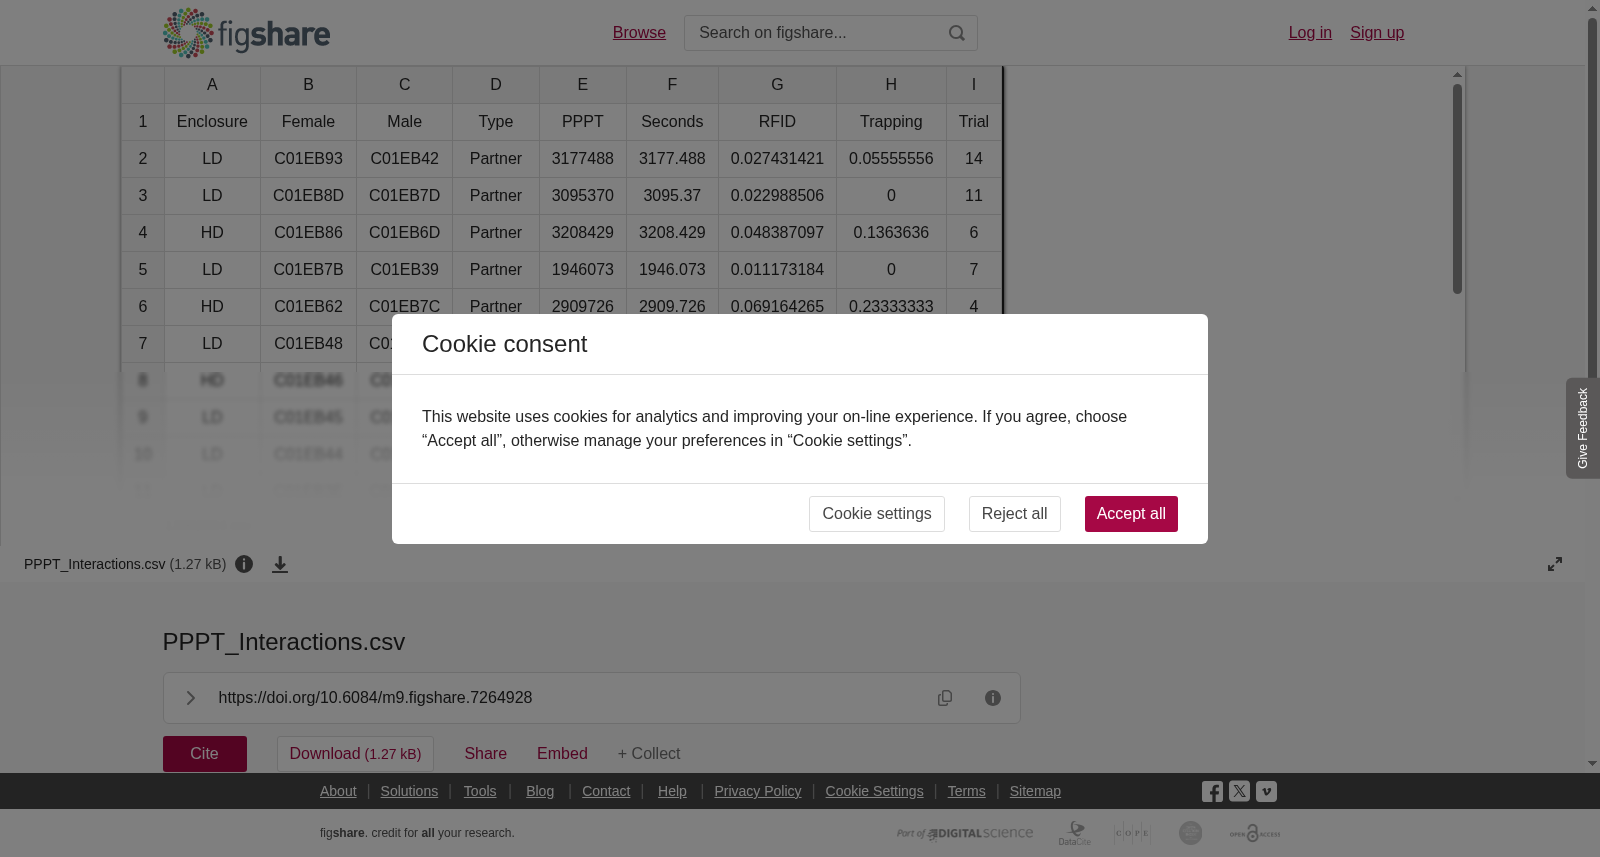
Task: Open Solutions footer link
Action: (x=409, y=791)
